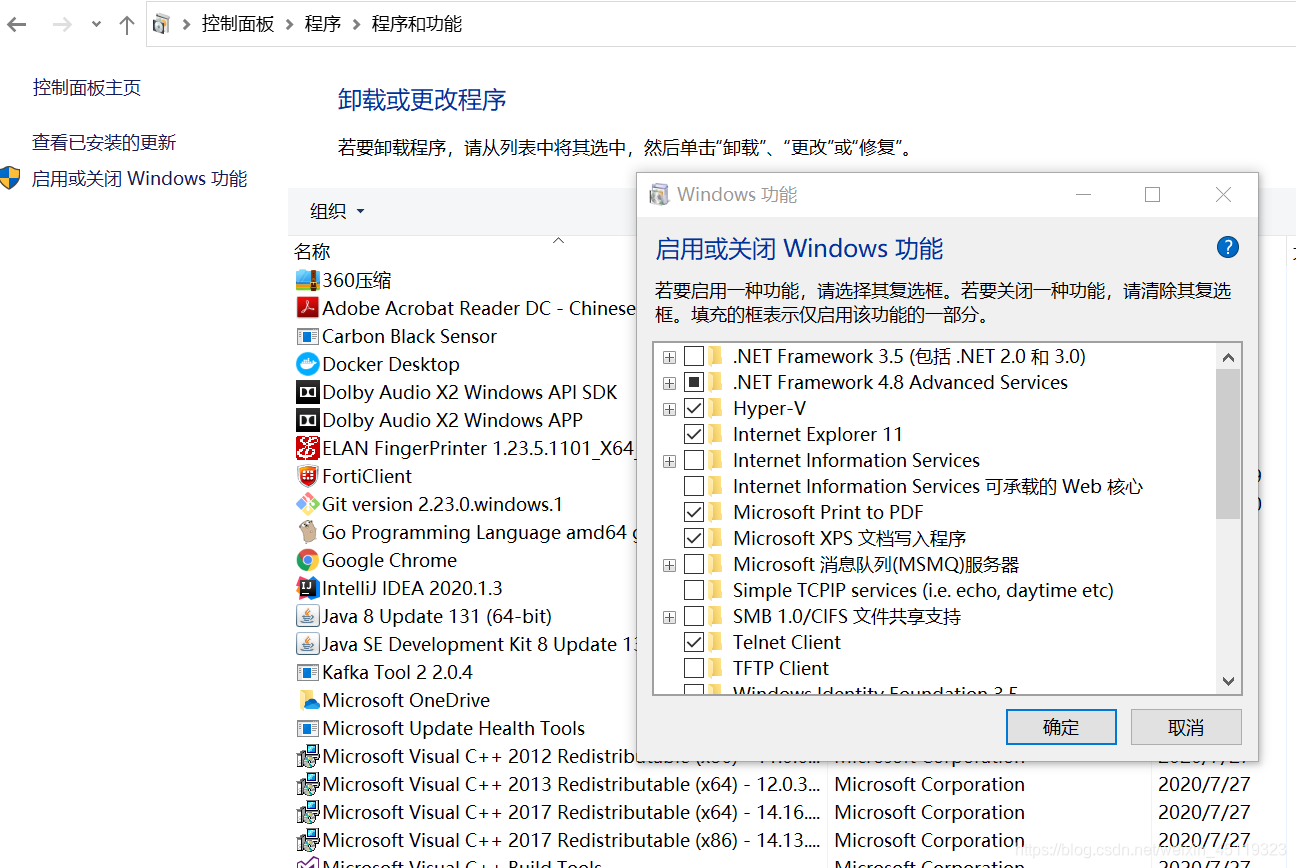This screenshot has height=868, width=1296.
Task: Expand the Hyper-V tree node
Action: 669,409
